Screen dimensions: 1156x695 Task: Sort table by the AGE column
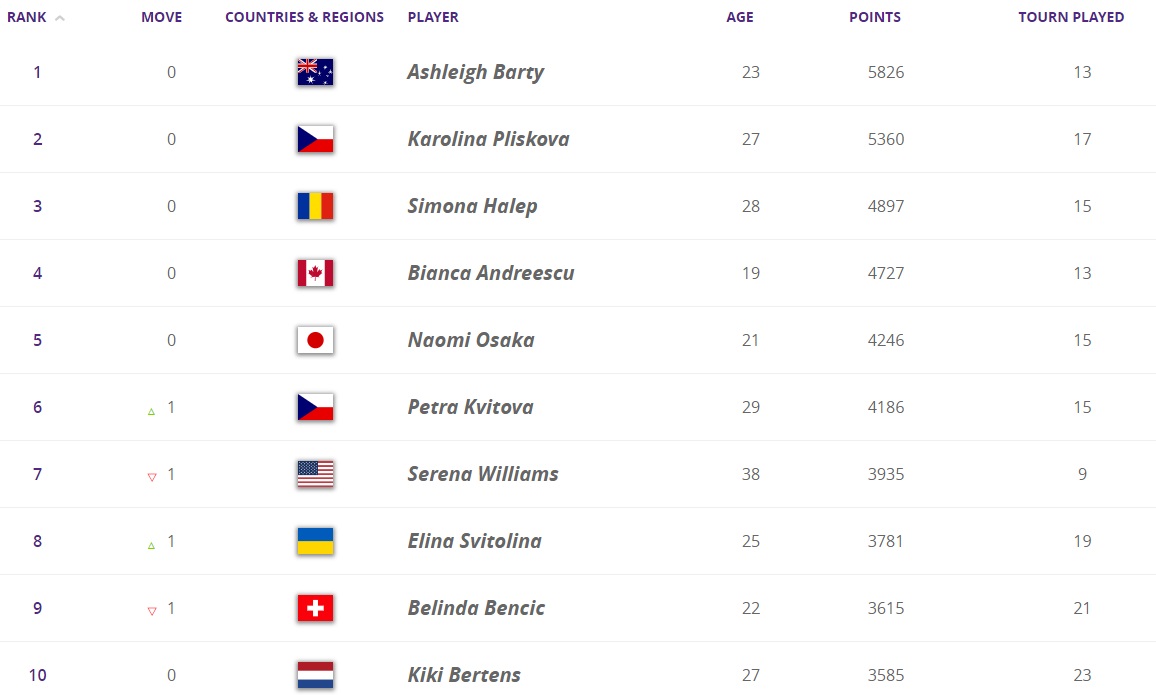pyautogui.click(x=740, y=17)
